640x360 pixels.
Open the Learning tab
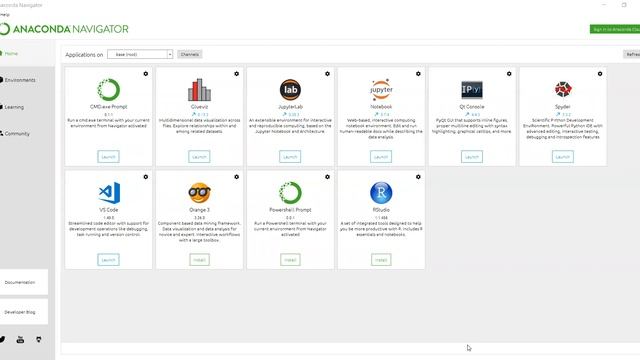[x=14, y=107]
